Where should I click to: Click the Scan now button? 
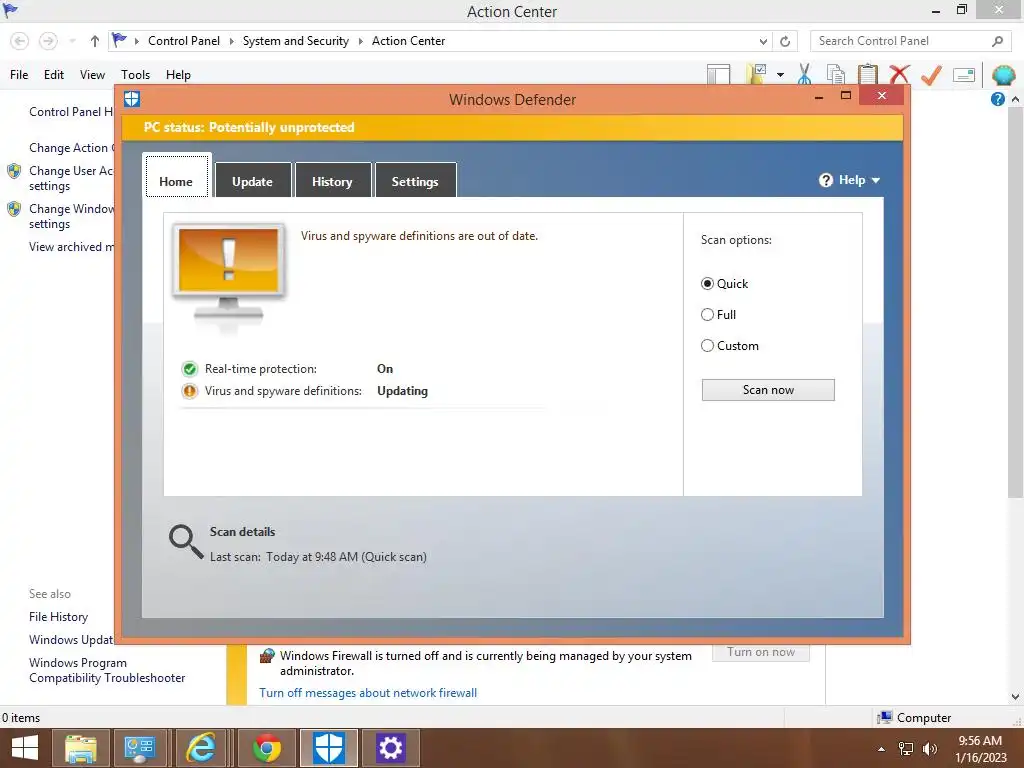pyautogui.click(x=768, y=390)
